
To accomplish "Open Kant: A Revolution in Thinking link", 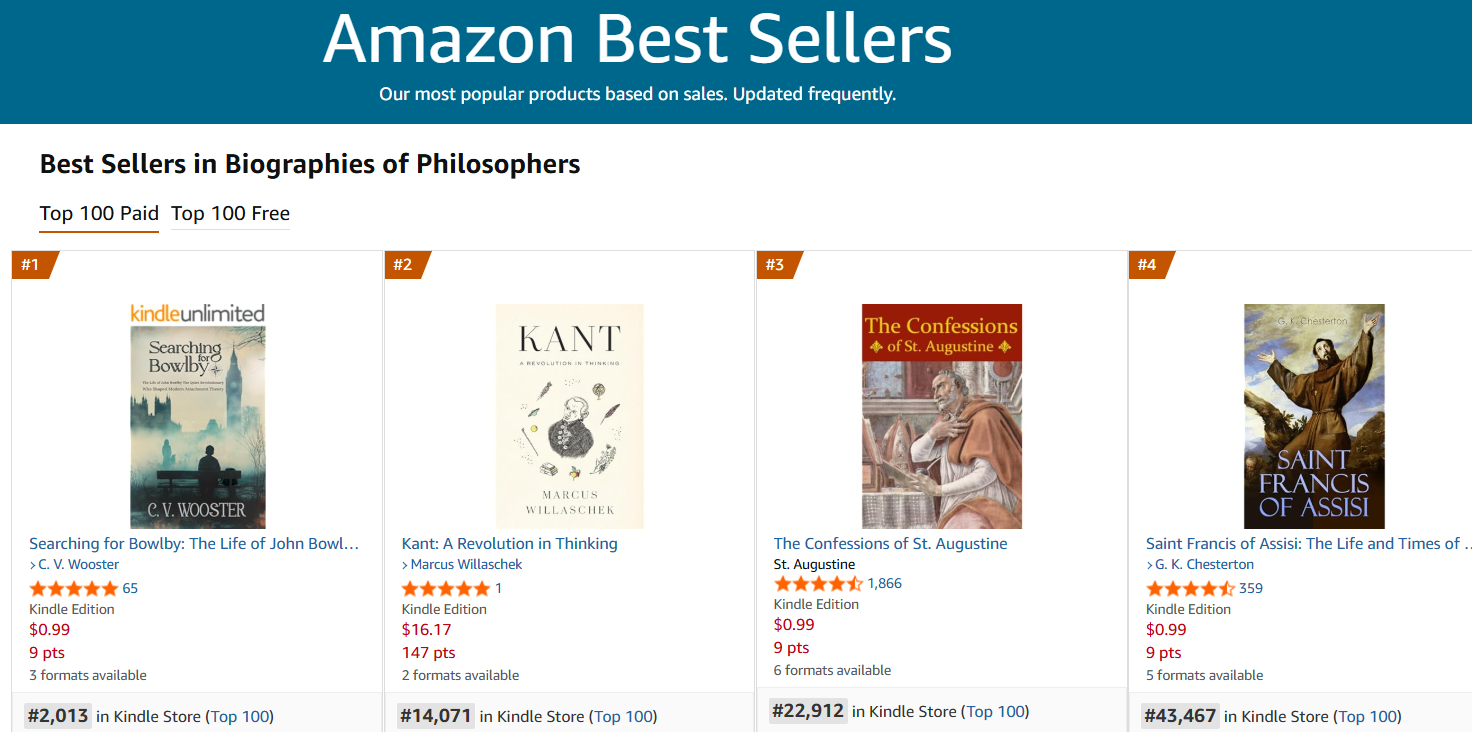I will [x=509, y=544].
